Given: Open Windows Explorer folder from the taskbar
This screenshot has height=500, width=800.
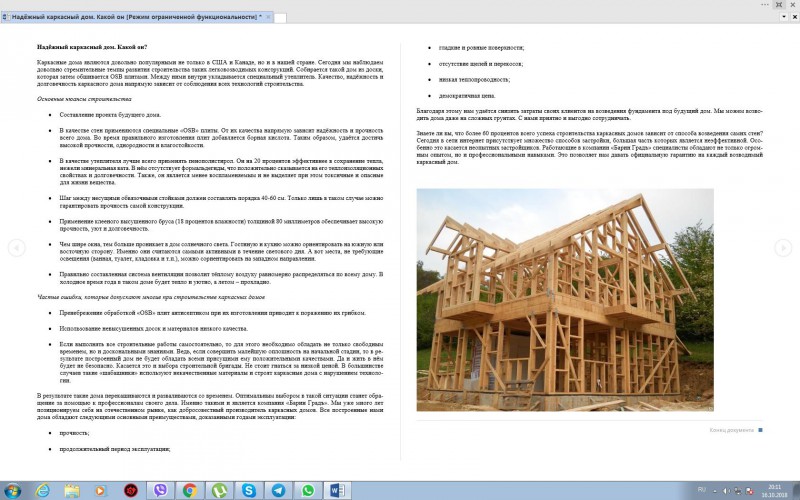Looking at the screenshot, I should pyautogui.click(x=72, y=491).
